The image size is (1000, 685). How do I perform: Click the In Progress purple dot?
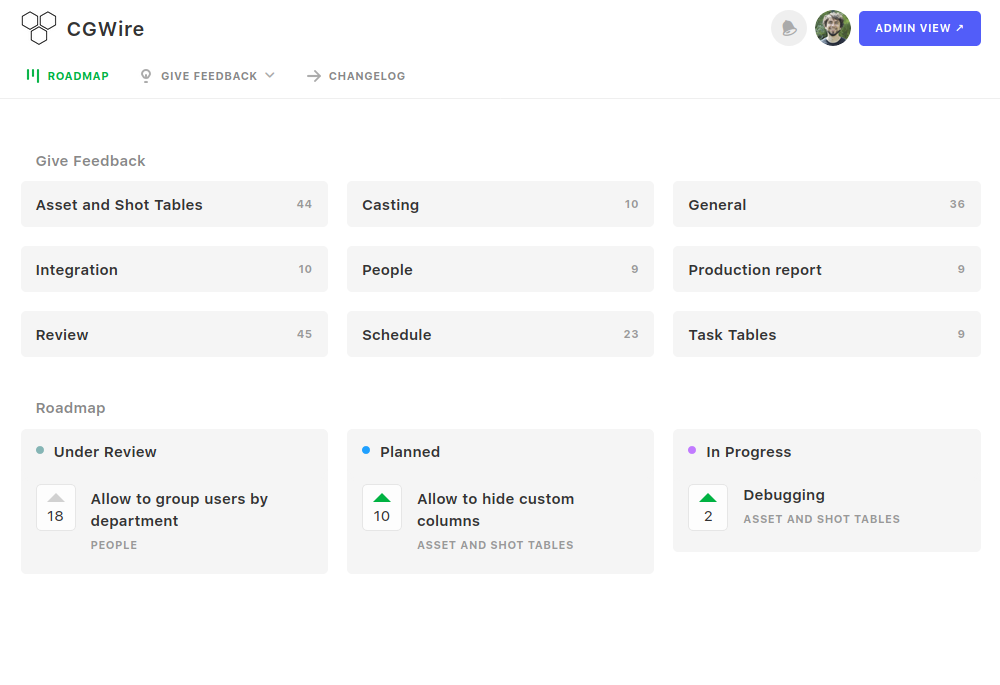[x=692, y=451]
